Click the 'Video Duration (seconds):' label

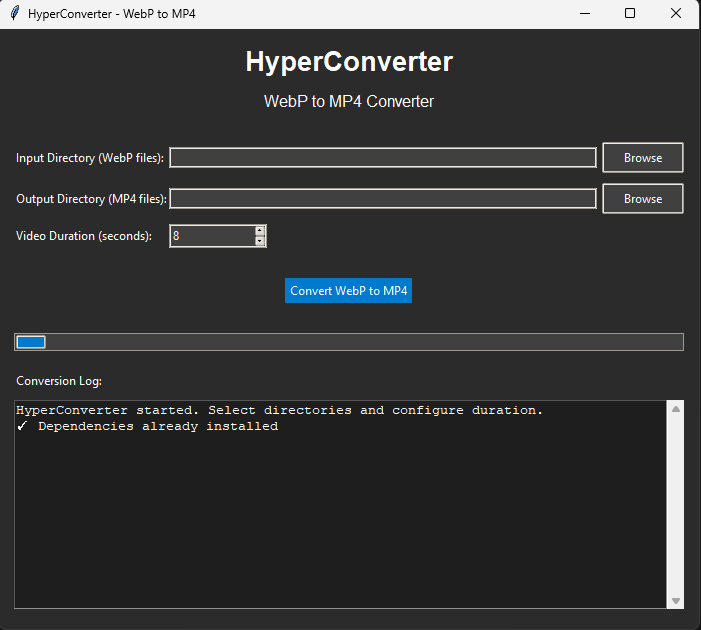pyautogui.click(x=84, y=236)
